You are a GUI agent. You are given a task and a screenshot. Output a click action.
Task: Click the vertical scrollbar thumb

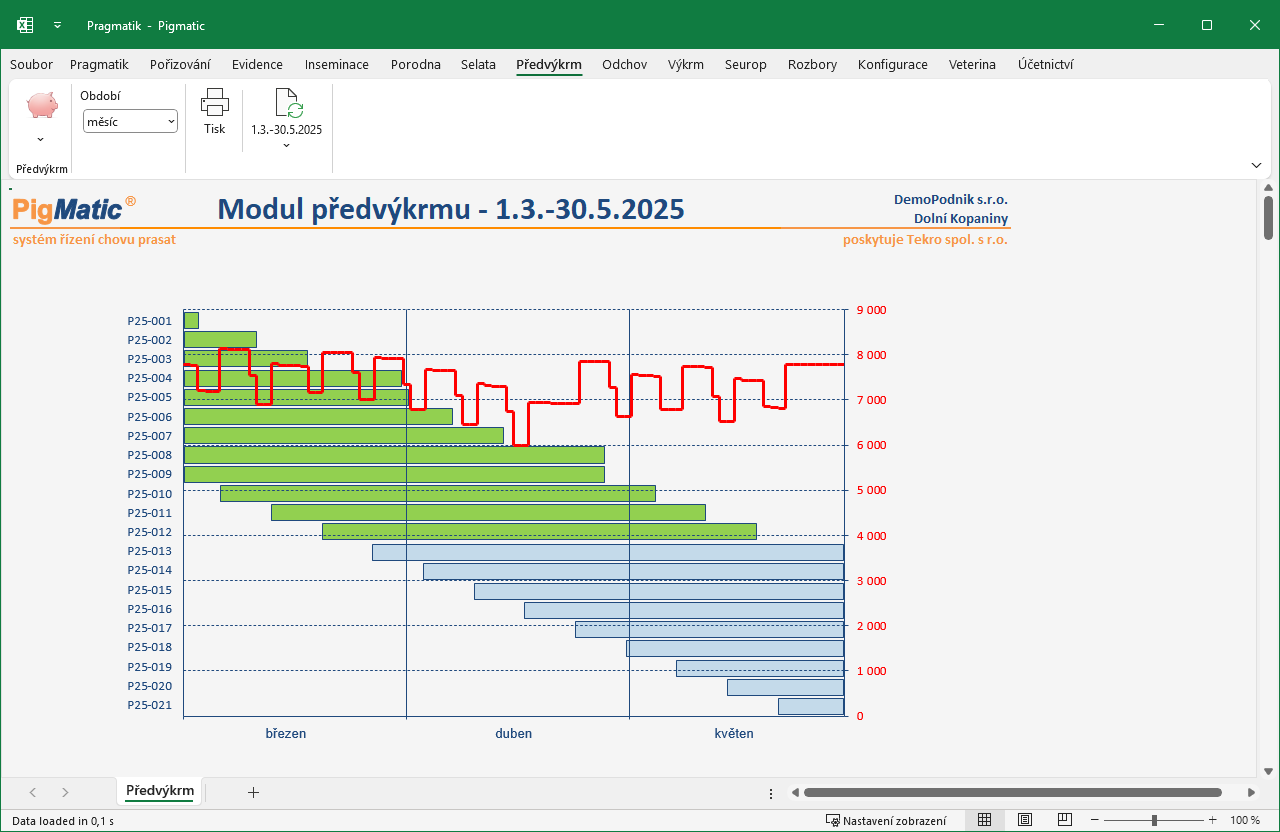pyautogui.click(x=1268, y=218)
